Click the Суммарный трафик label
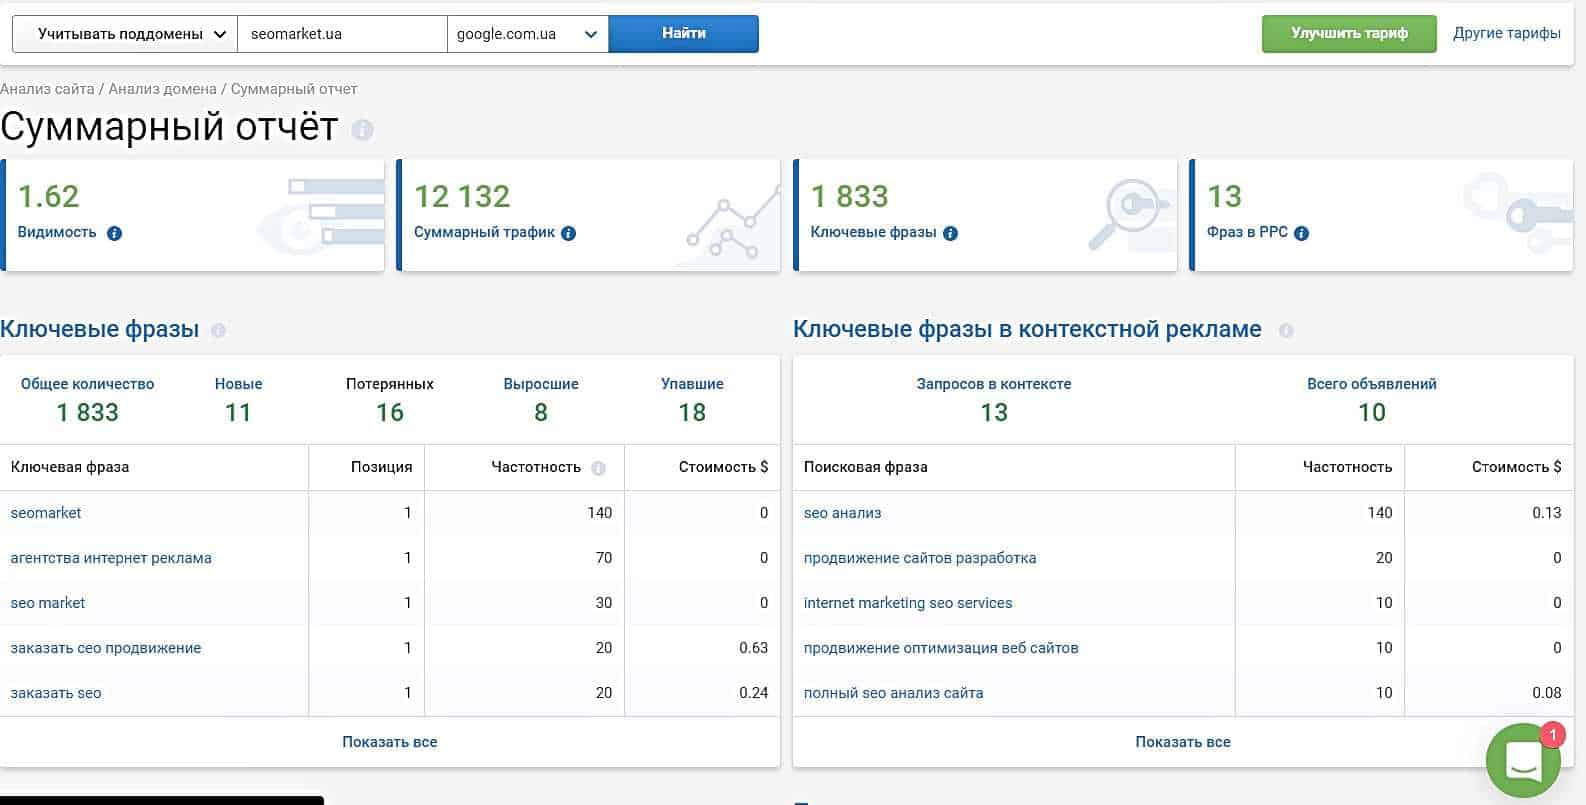This screenshot has width=1586, height=805. pos(484,232)
